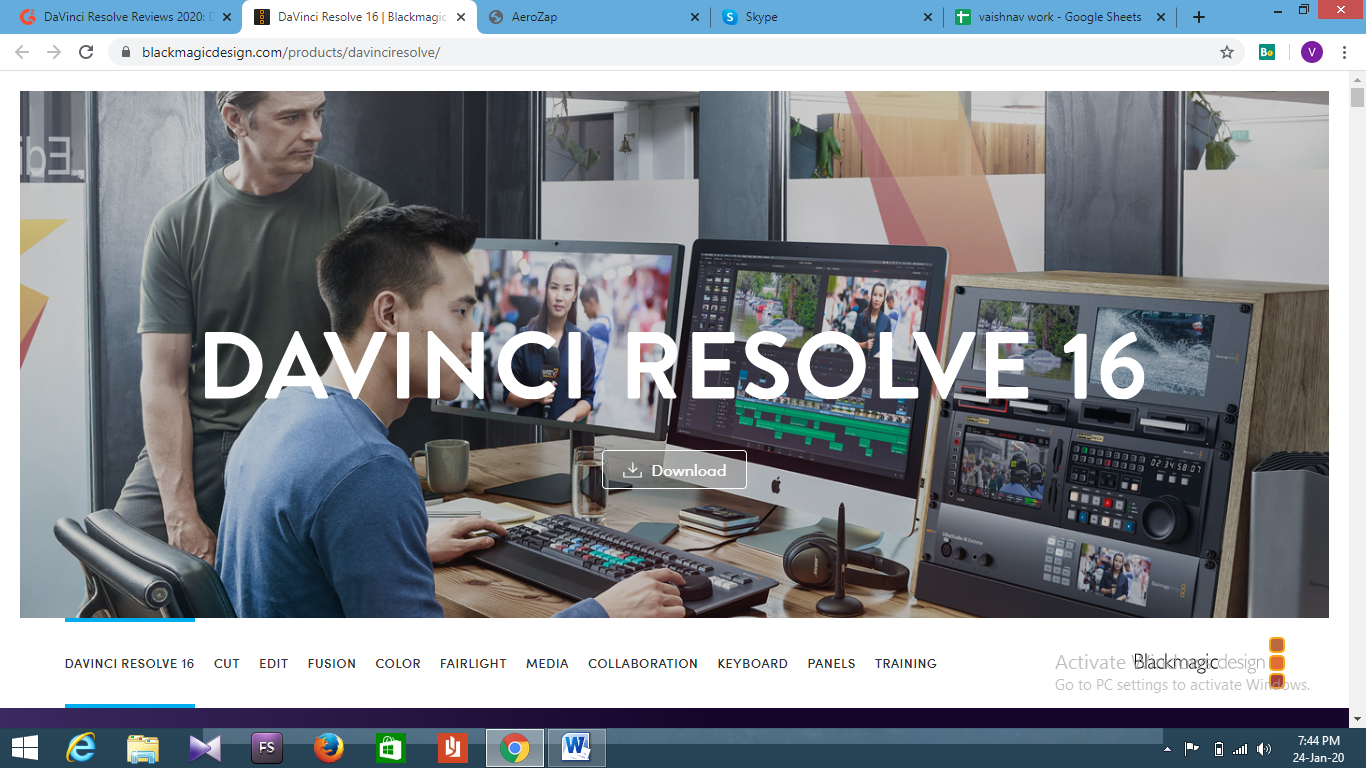1366x768 pixels.
Task: Reload the page with the refresh icon
Action: (x=86, y=52)
